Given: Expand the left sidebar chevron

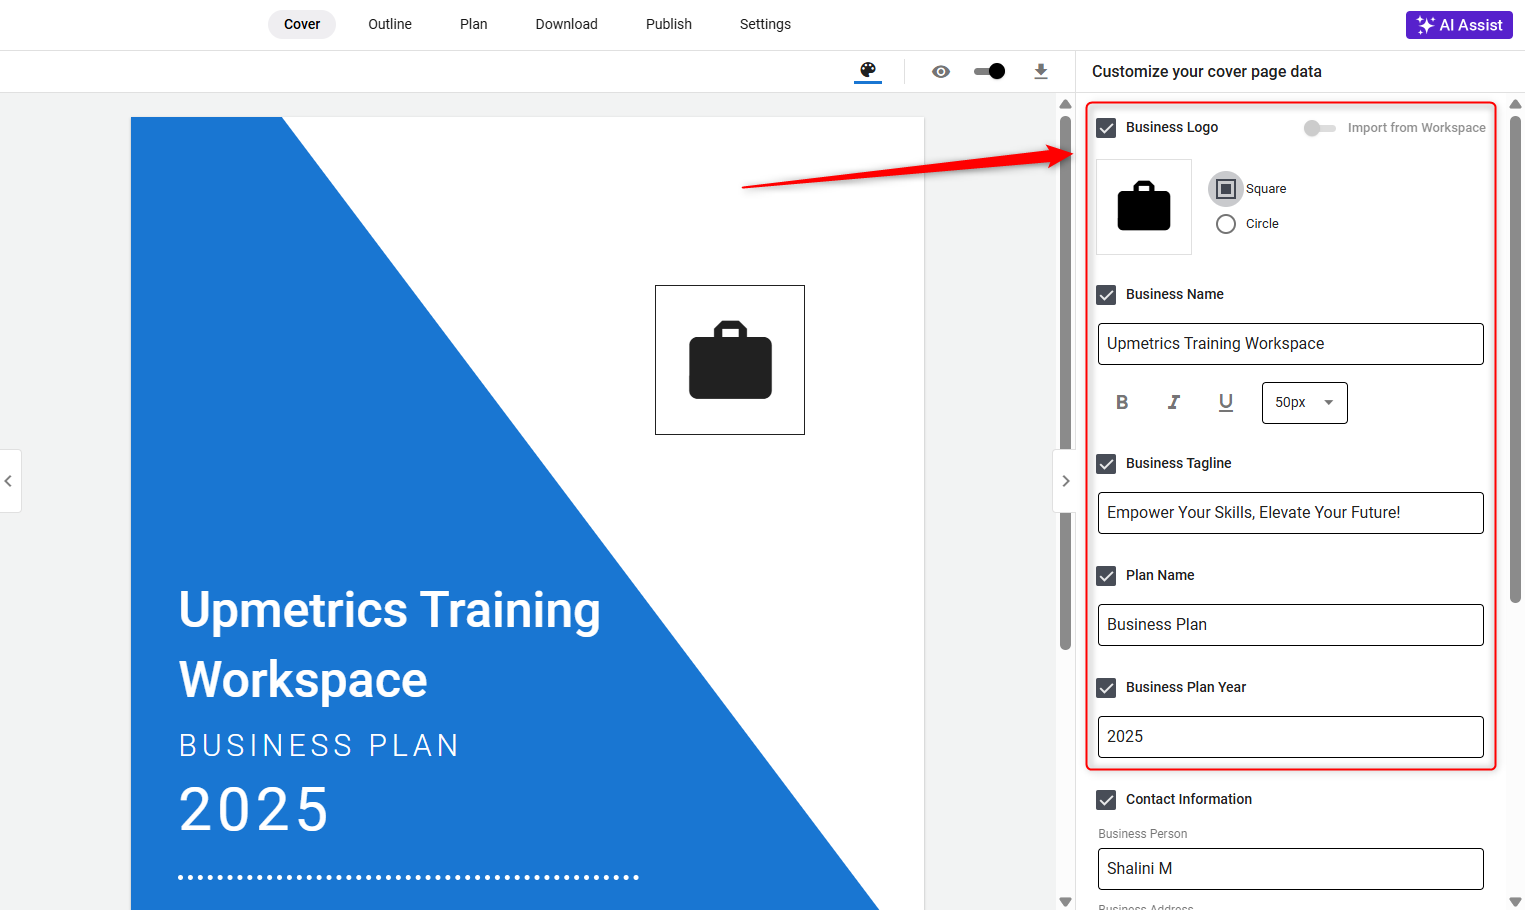Looking at the screenshot, I should click(x=9, y=481).
